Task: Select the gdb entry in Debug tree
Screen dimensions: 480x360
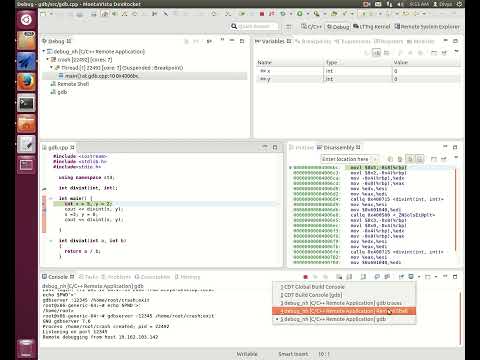Action: coord(59,92)
